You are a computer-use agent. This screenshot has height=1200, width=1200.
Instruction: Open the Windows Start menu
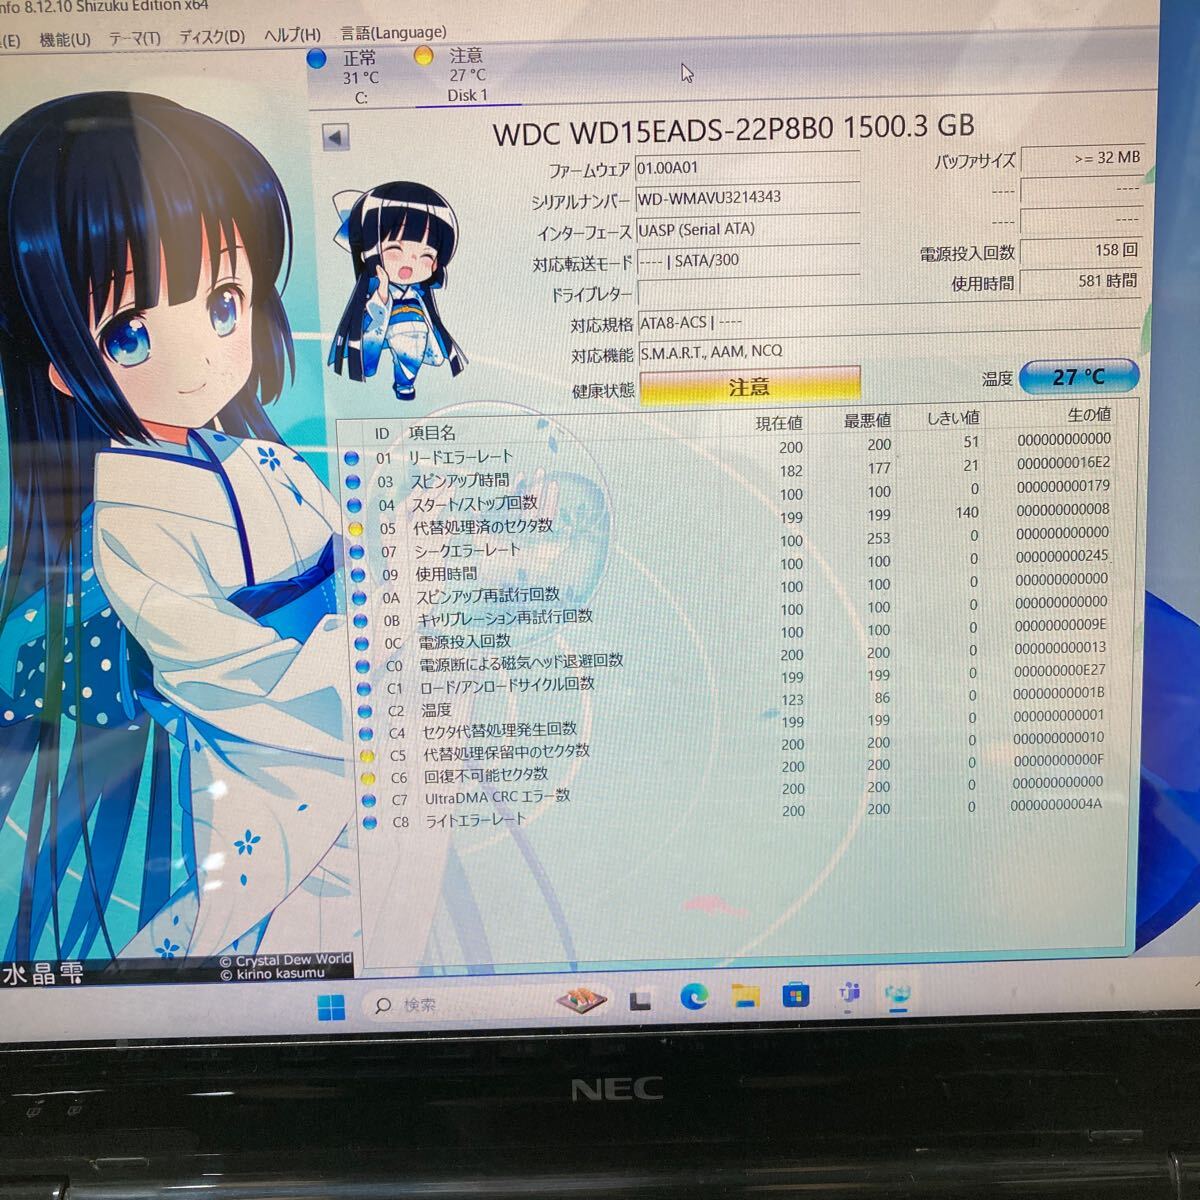(331, 1005)
